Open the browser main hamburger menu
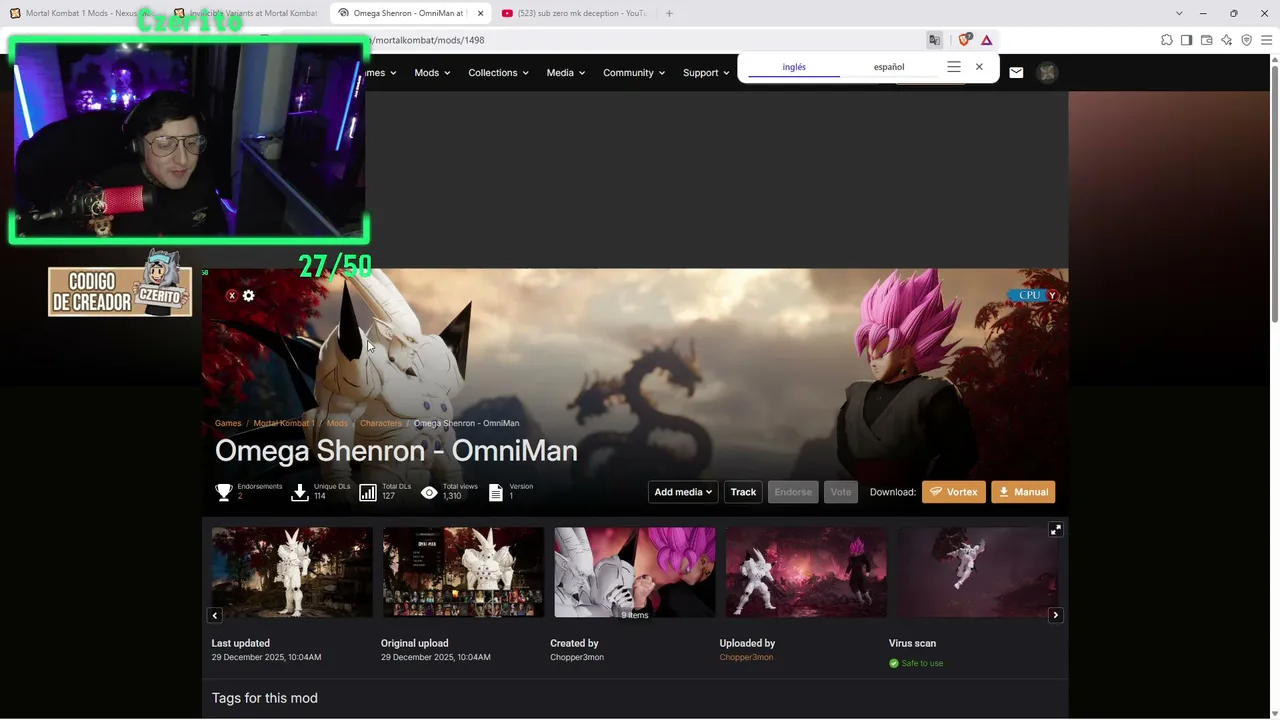This screenshot has width=1280, height=720. 1268,40
